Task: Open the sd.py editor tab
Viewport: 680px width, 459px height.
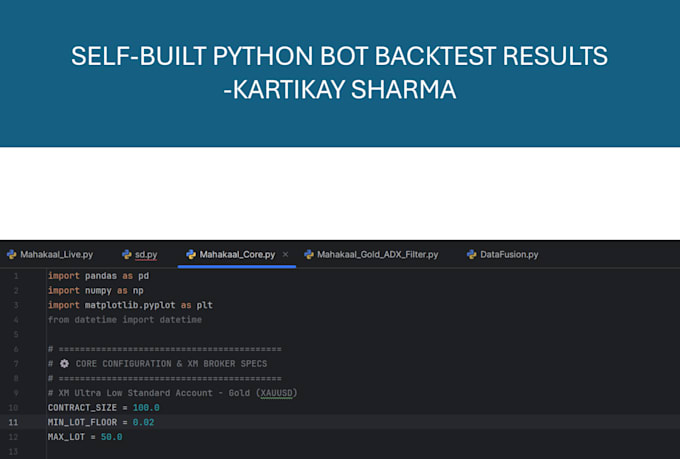Action: [x=140, y=255]
